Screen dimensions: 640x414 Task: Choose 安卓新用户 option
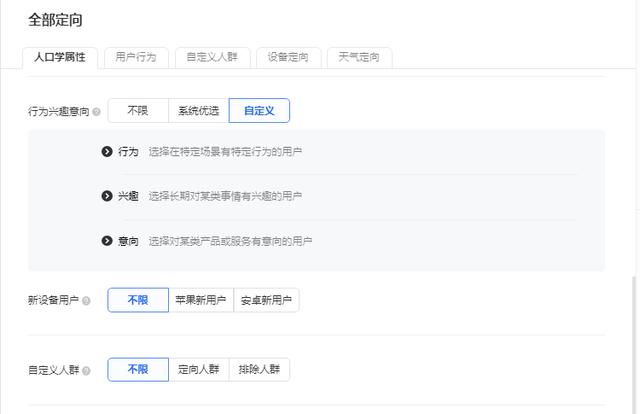266,300
